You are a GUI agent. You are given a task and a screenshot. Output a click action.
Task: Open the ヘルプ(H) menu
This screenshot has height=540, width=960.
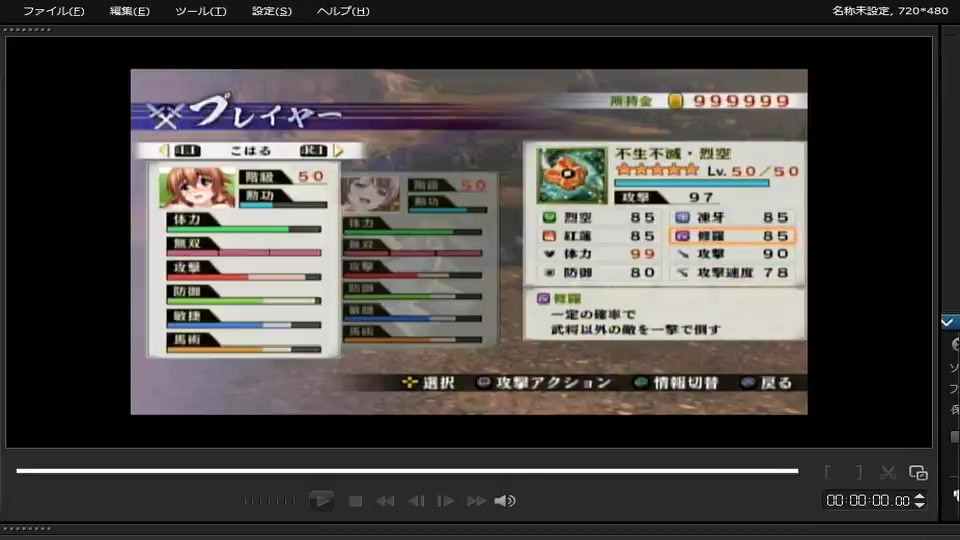343,11
